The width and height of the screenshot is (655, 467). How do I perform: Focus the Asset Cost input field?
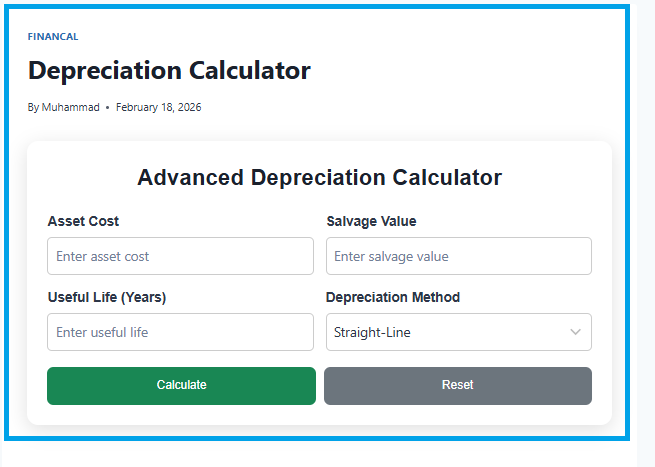pyautogui.click(x=180, y=256)
